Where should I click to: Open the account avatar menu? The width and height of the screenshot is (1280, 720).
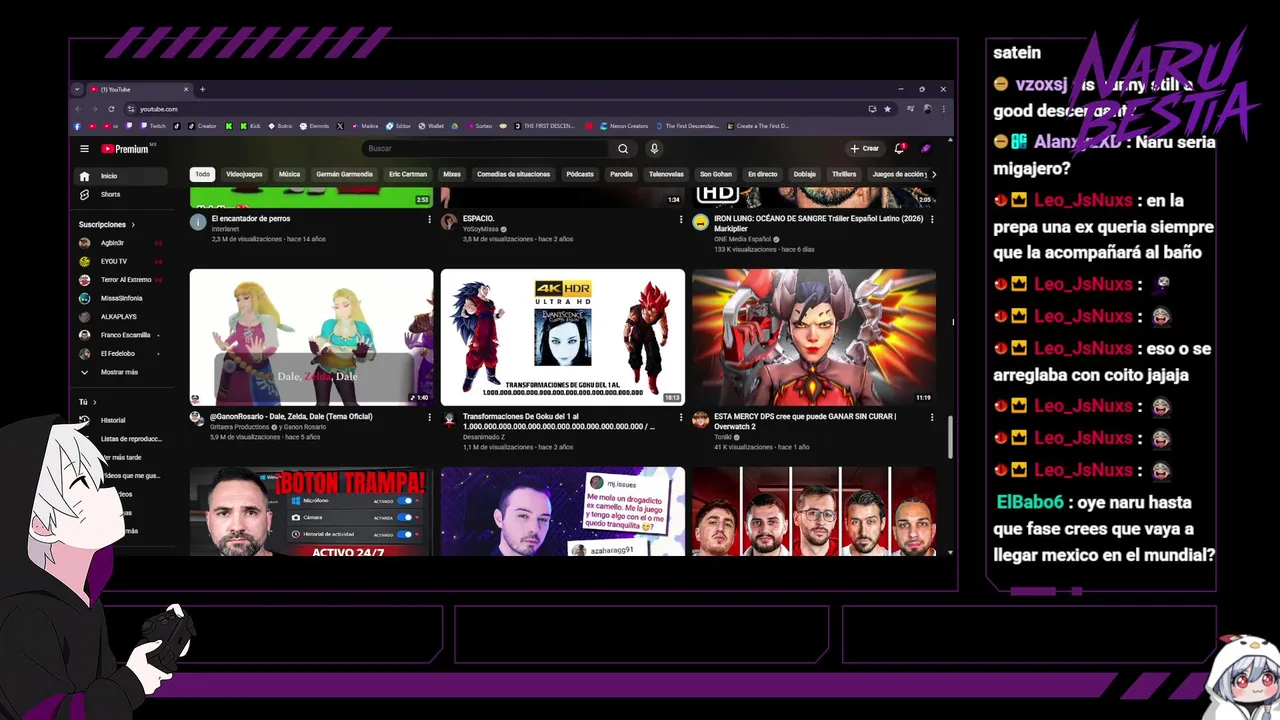926,148
